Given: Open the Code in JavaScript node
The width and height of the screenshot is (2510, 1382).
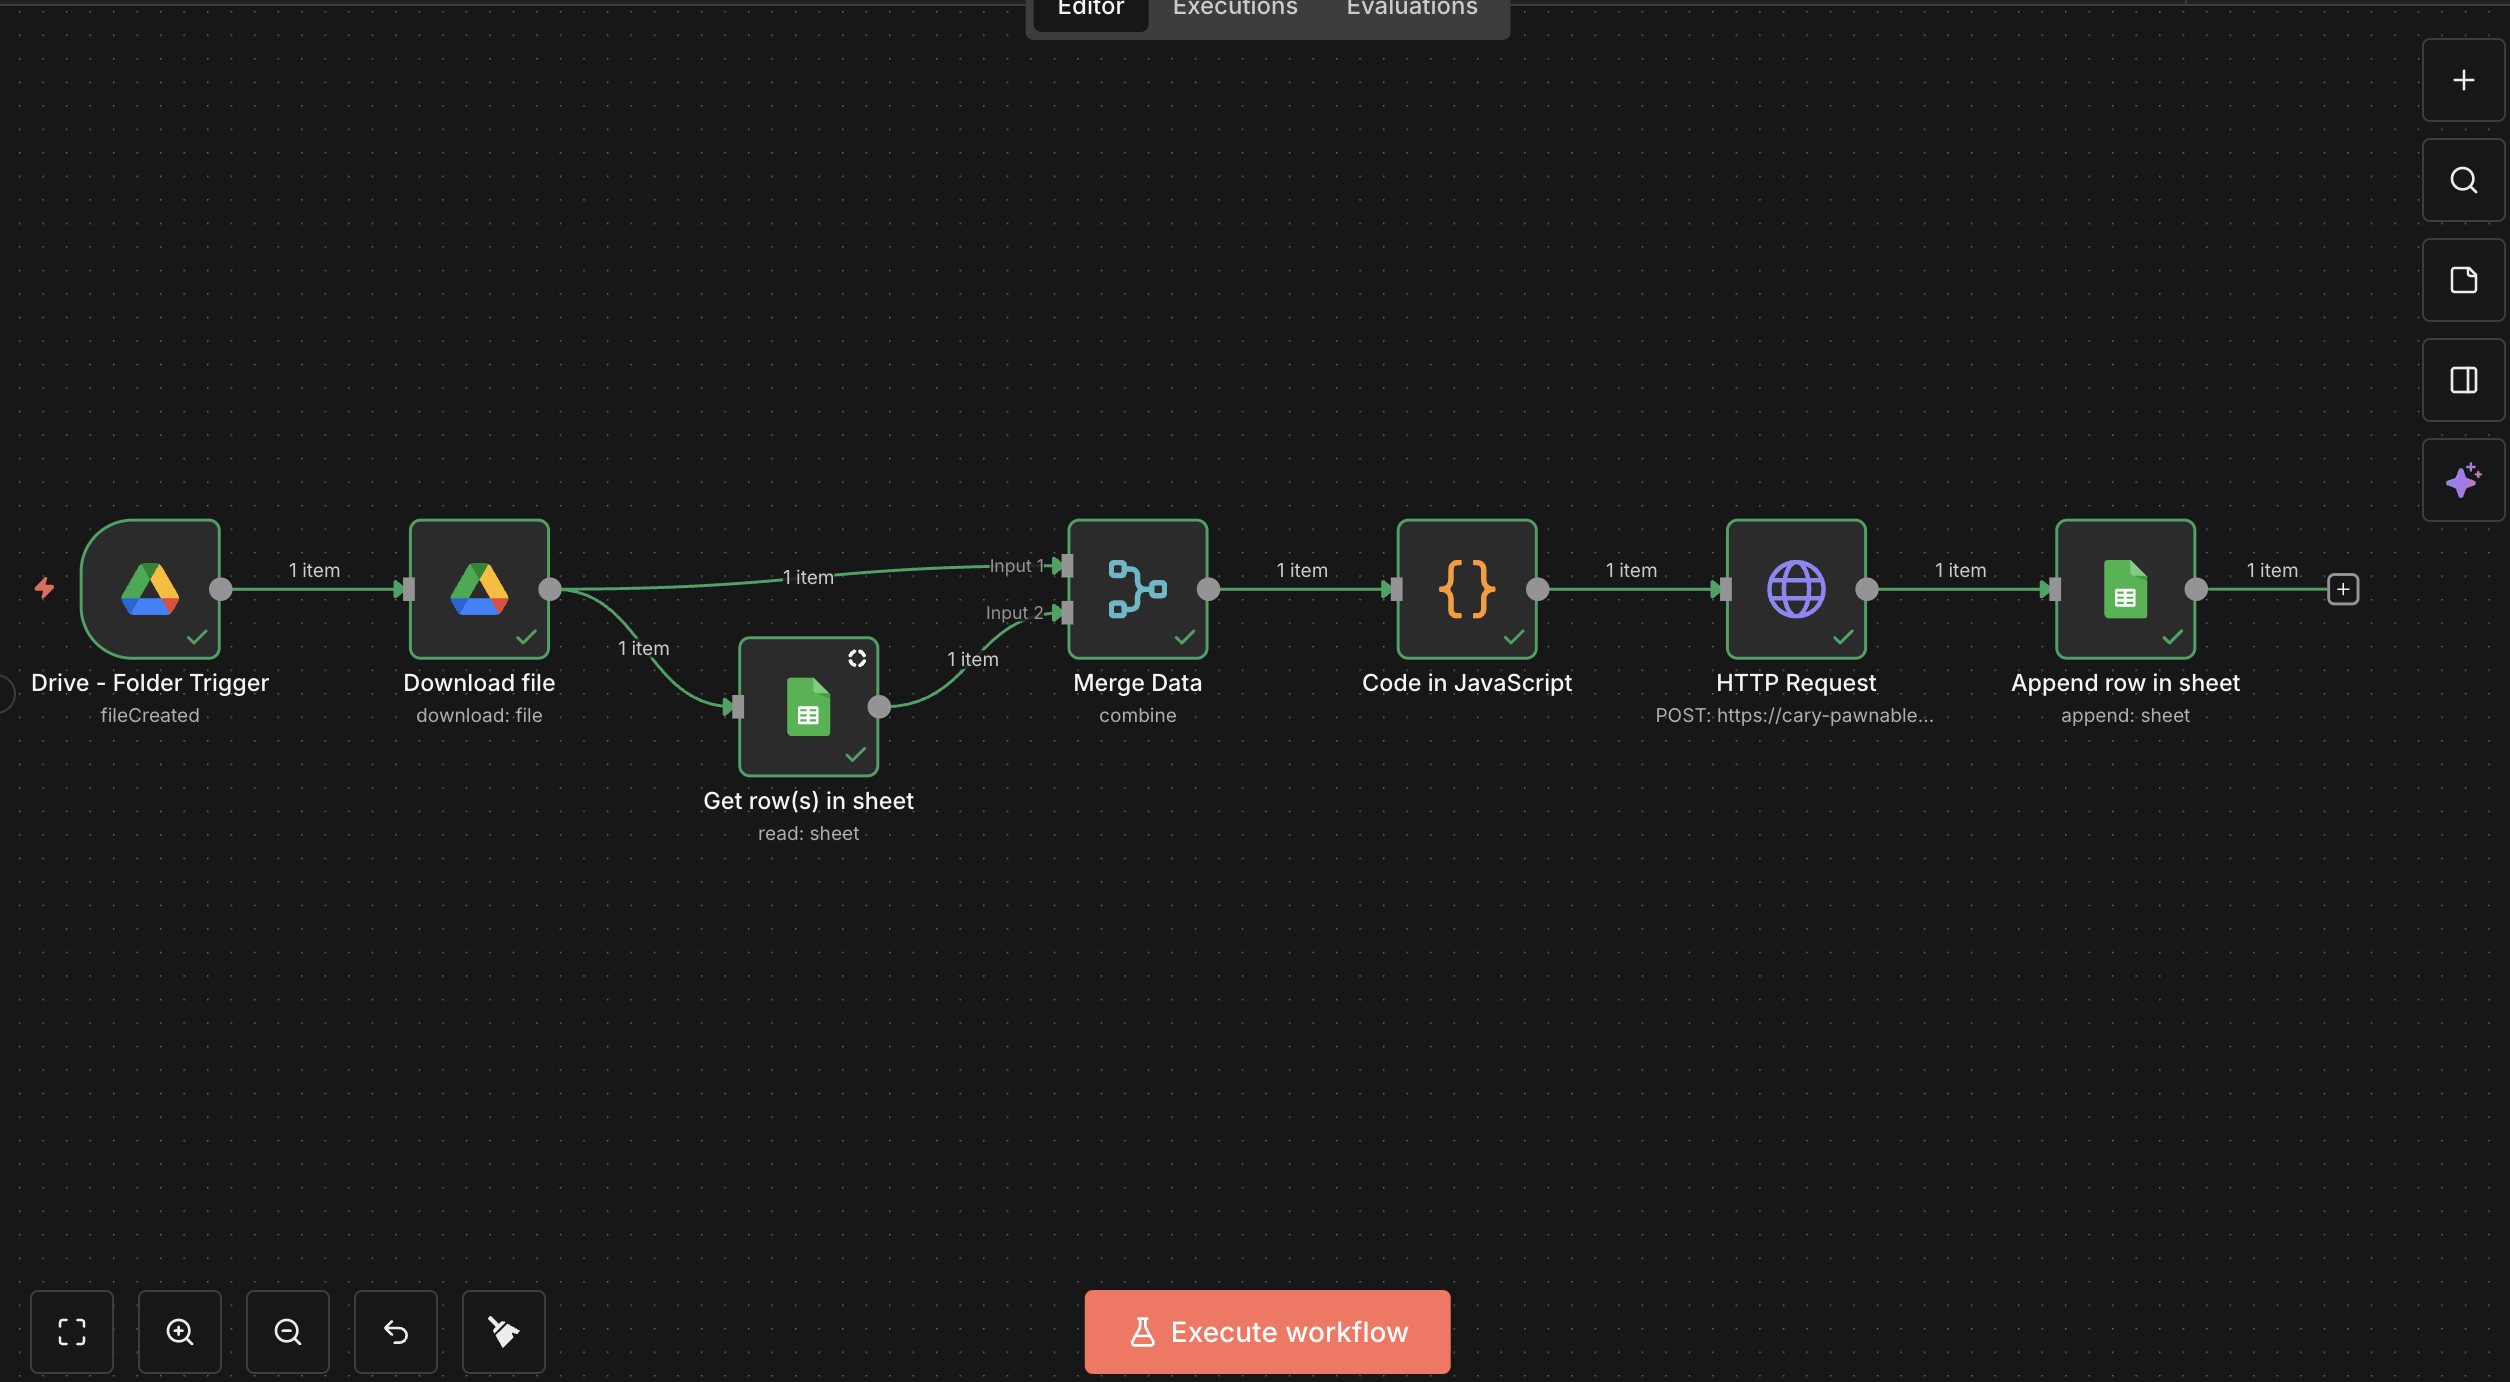Looking at the screenshot, I should coord(1466,588).
